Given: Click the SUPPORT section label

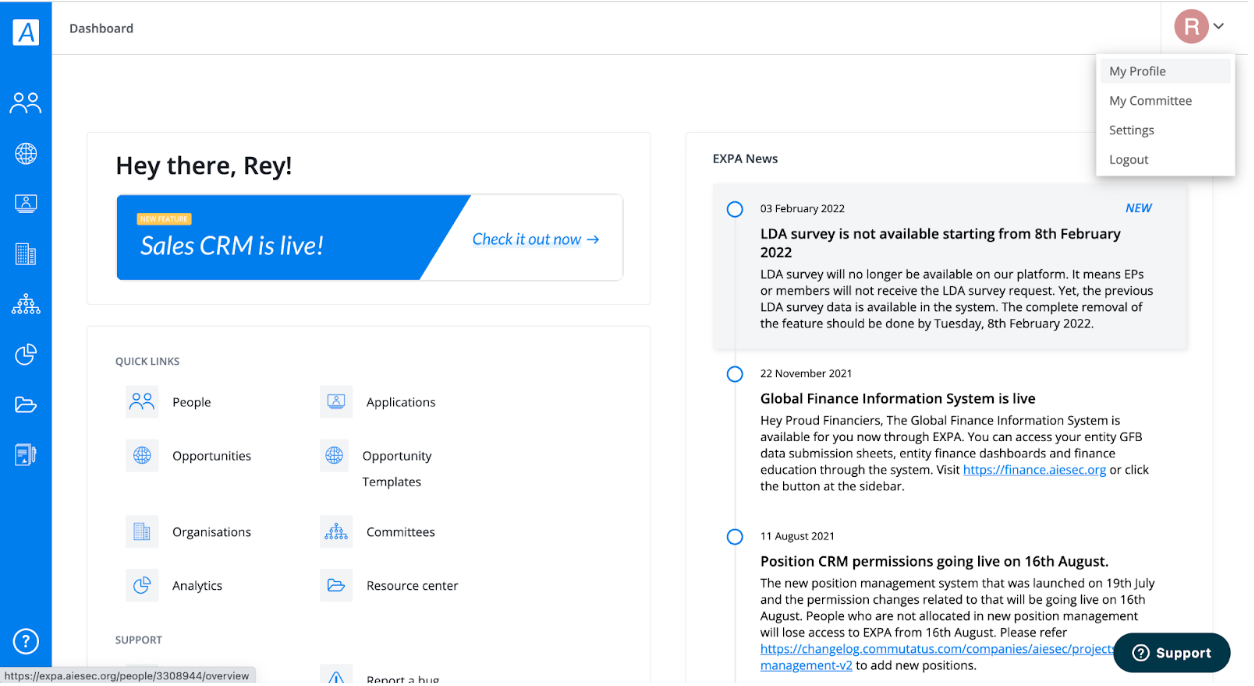Looking at the screenshot, I should click(x=138, y=640).
